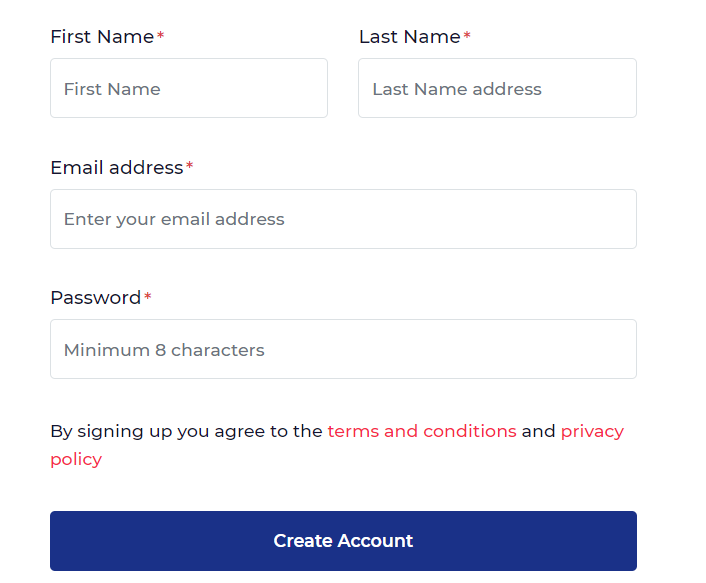Image resolution: width=706 pixels, height=583 pixels.
Task: Click the 'By signing up you agree' text
Action: click(186, 431)
